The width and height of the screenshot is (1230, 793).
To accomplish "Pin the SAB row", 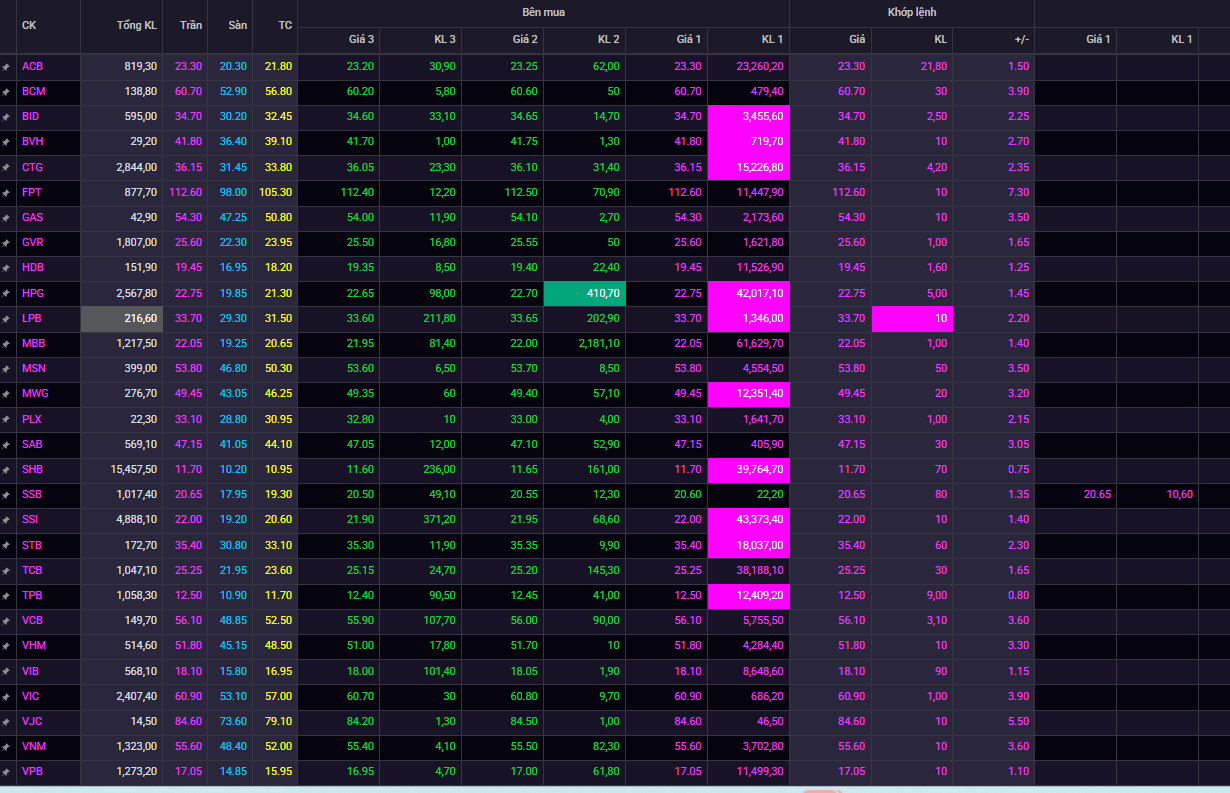I will pos(6,445).
